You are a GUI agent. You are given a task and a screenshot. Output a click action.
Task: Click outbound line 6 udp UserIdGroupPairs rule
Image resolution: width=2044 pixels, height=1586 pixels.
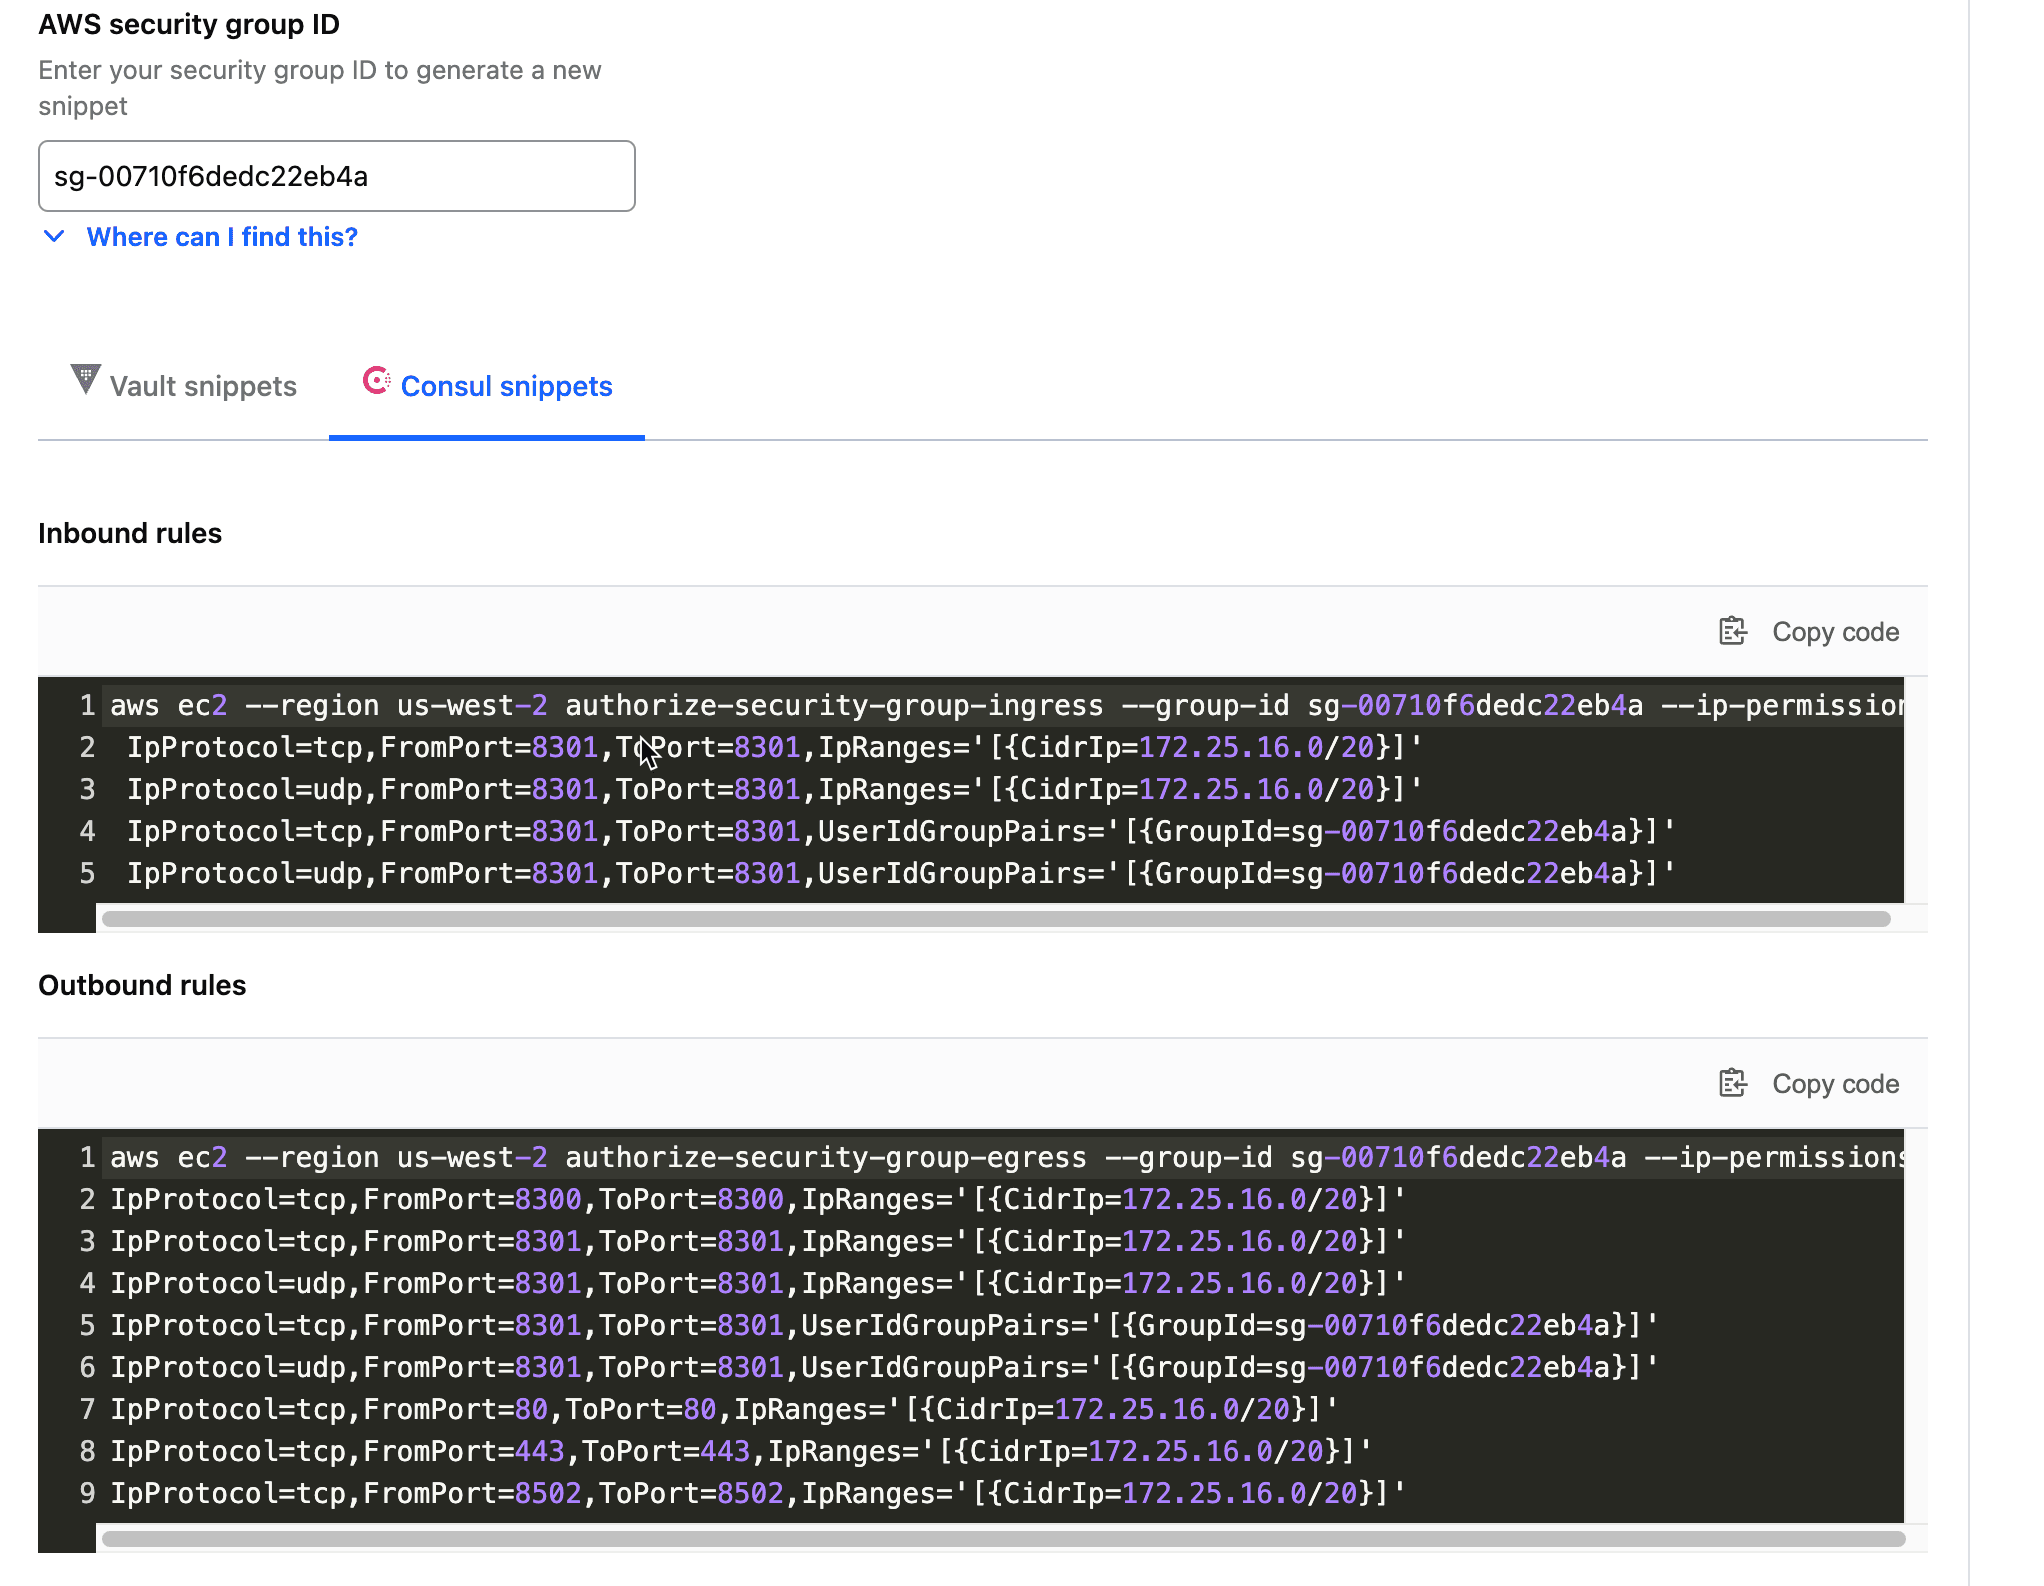884,1368
